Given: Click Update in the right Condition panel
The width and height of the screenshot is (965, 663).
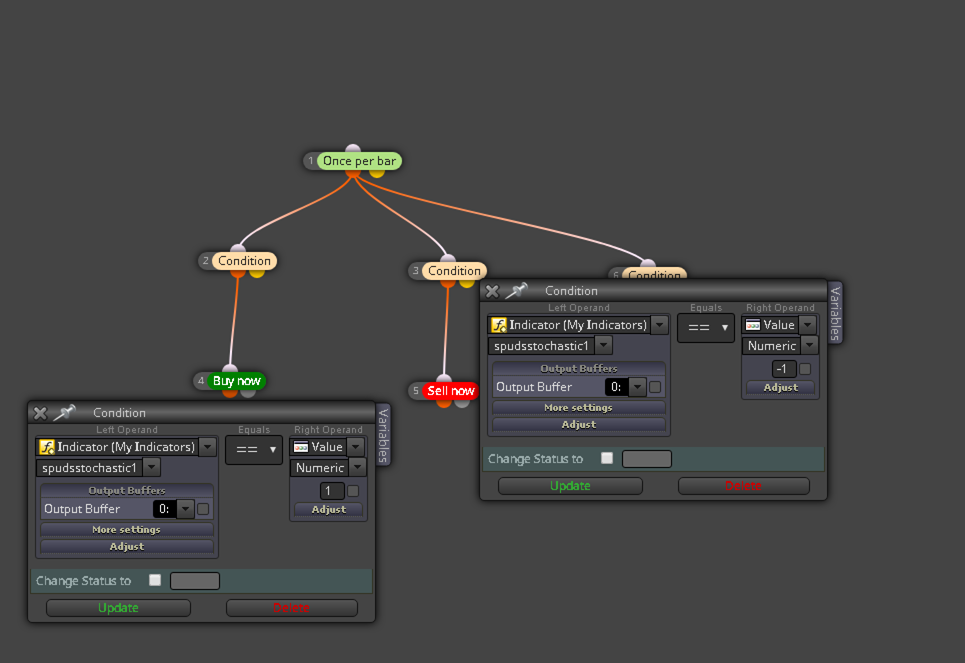Looking at the screenshot, I should (570, 486).
